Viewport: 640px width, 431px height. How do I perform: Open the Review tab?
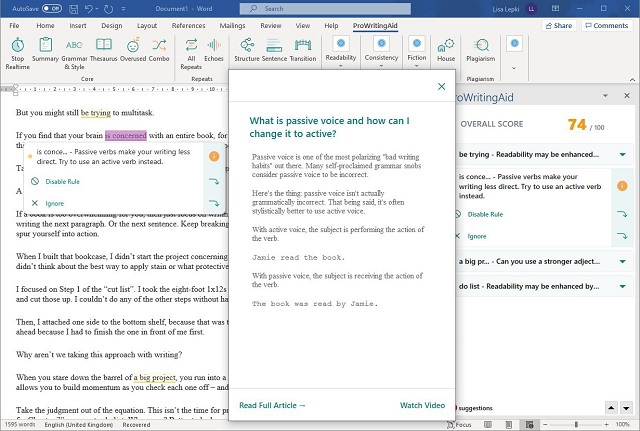pos(271,25)
